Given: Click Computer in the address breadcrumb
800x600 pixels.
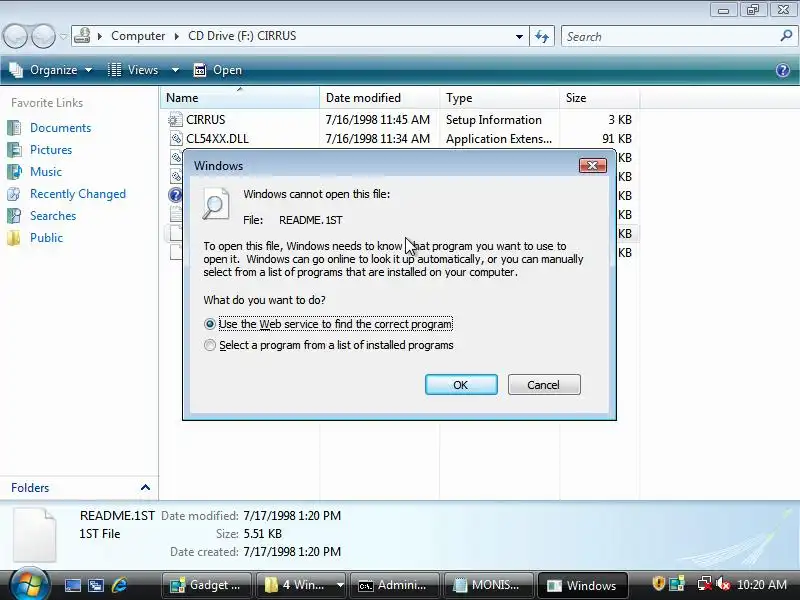Looking at the screenshot, I should point(138,36).
